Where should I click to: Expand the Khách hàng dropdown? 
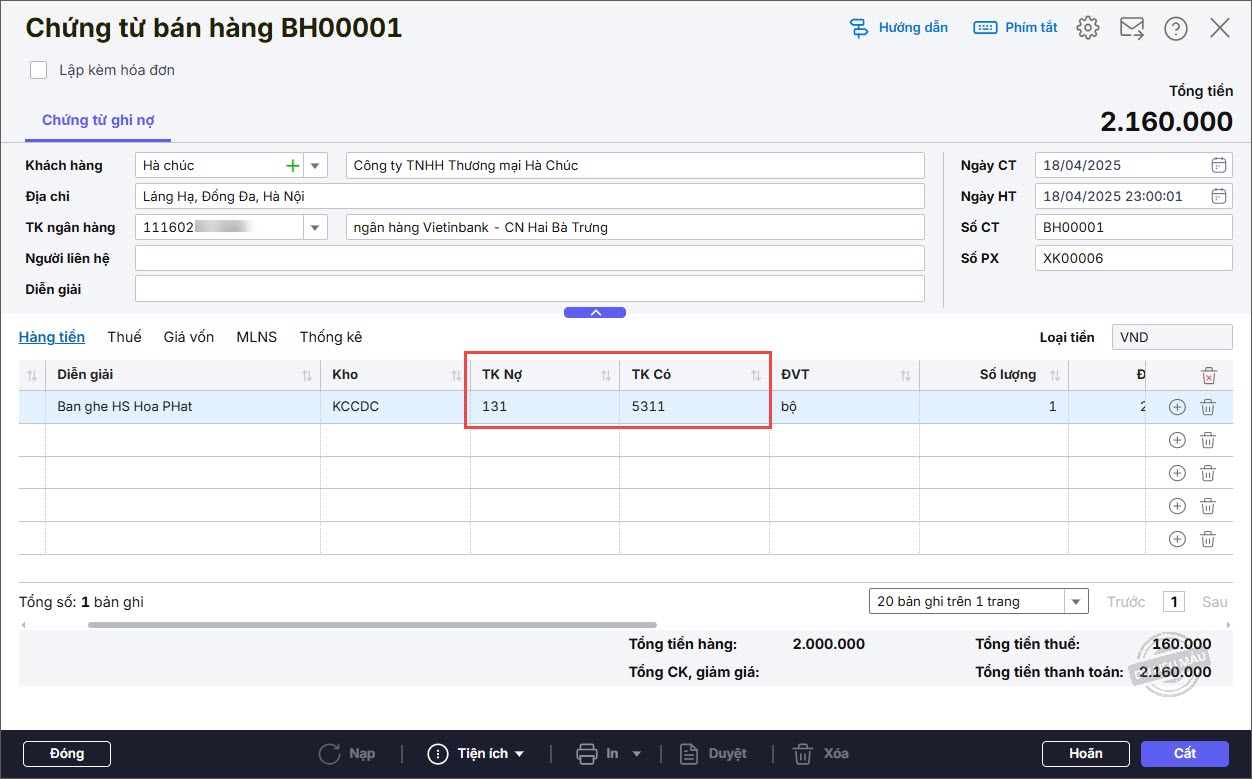click(x=315, y=166)
